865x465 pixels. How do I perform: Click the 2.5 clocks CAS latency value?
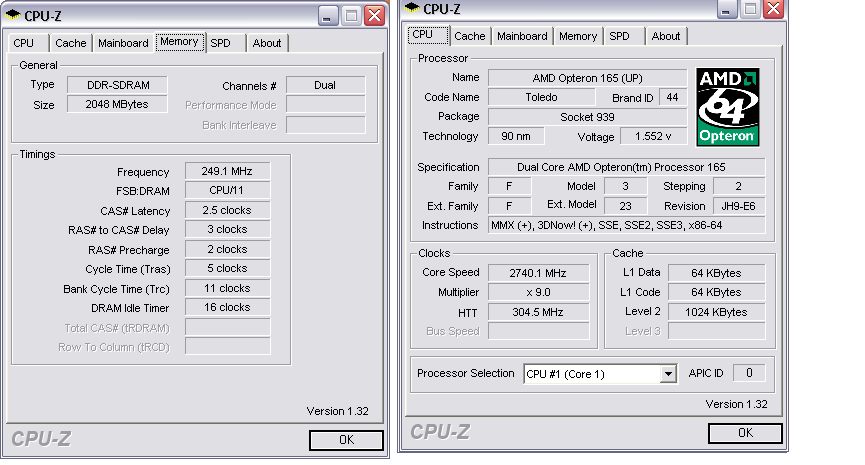(x=227, y=210)
